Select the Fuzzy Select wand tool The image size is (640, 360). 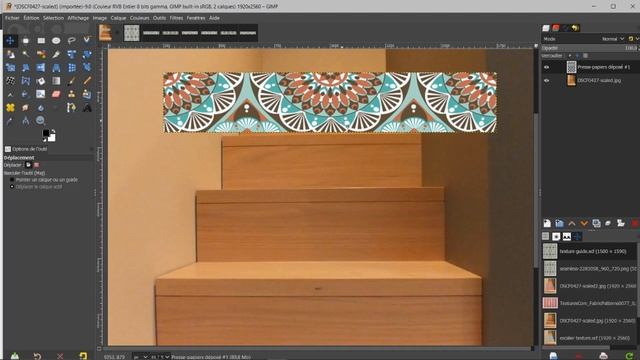click(x=26, y=53)
